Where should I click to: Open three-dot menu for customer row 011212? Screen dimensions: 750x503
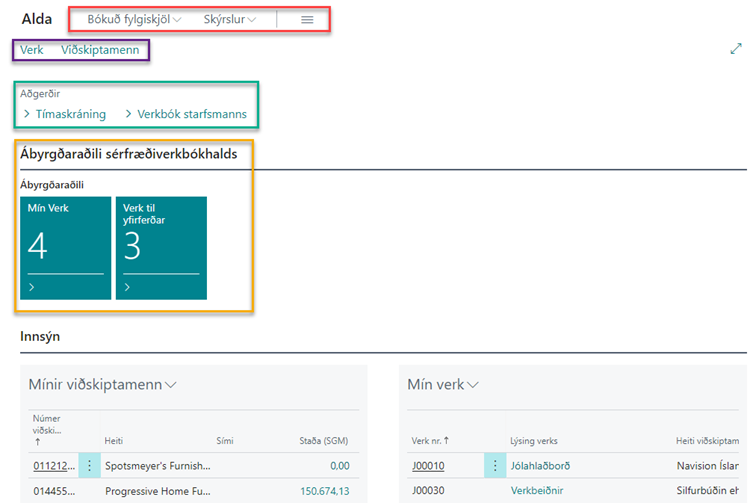click(x=89, y=465)
